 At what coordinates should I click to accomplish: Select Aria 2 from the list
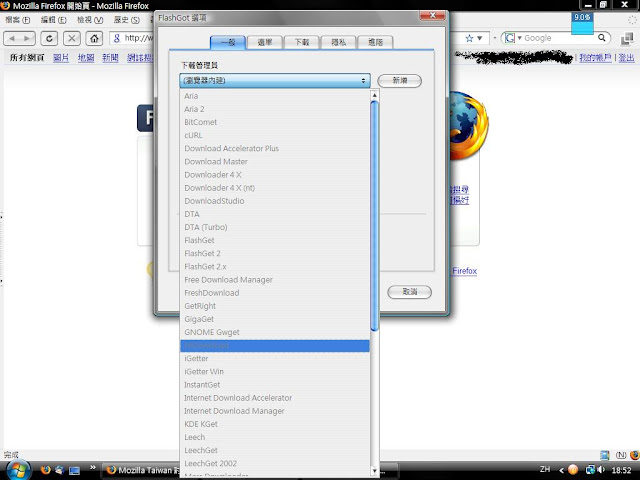click(x=275, y=109)
